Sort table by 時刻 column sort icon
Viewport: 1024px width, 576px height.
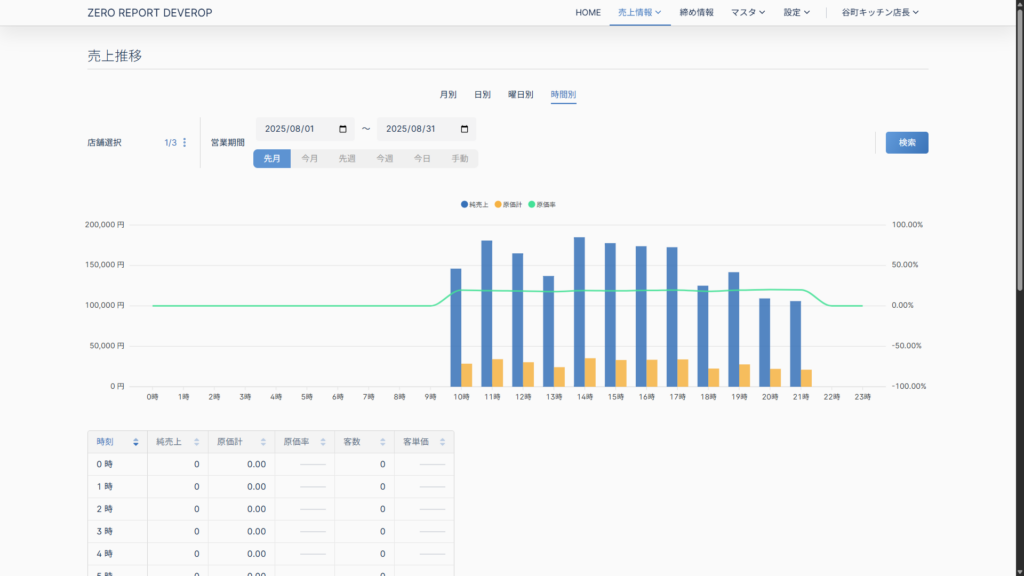coord(135,442)
